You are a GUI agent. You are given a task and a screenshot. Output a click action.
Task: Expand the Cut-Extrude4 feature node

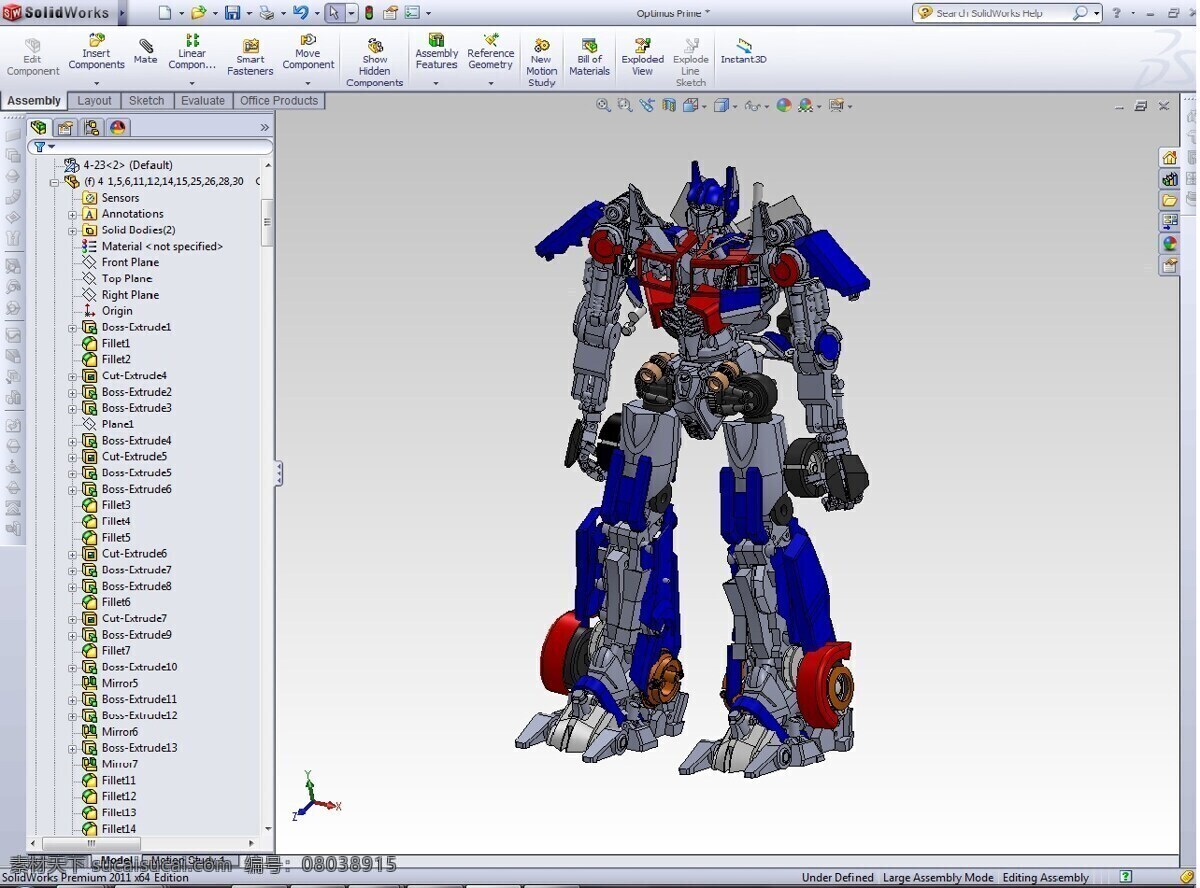point(72,376)
